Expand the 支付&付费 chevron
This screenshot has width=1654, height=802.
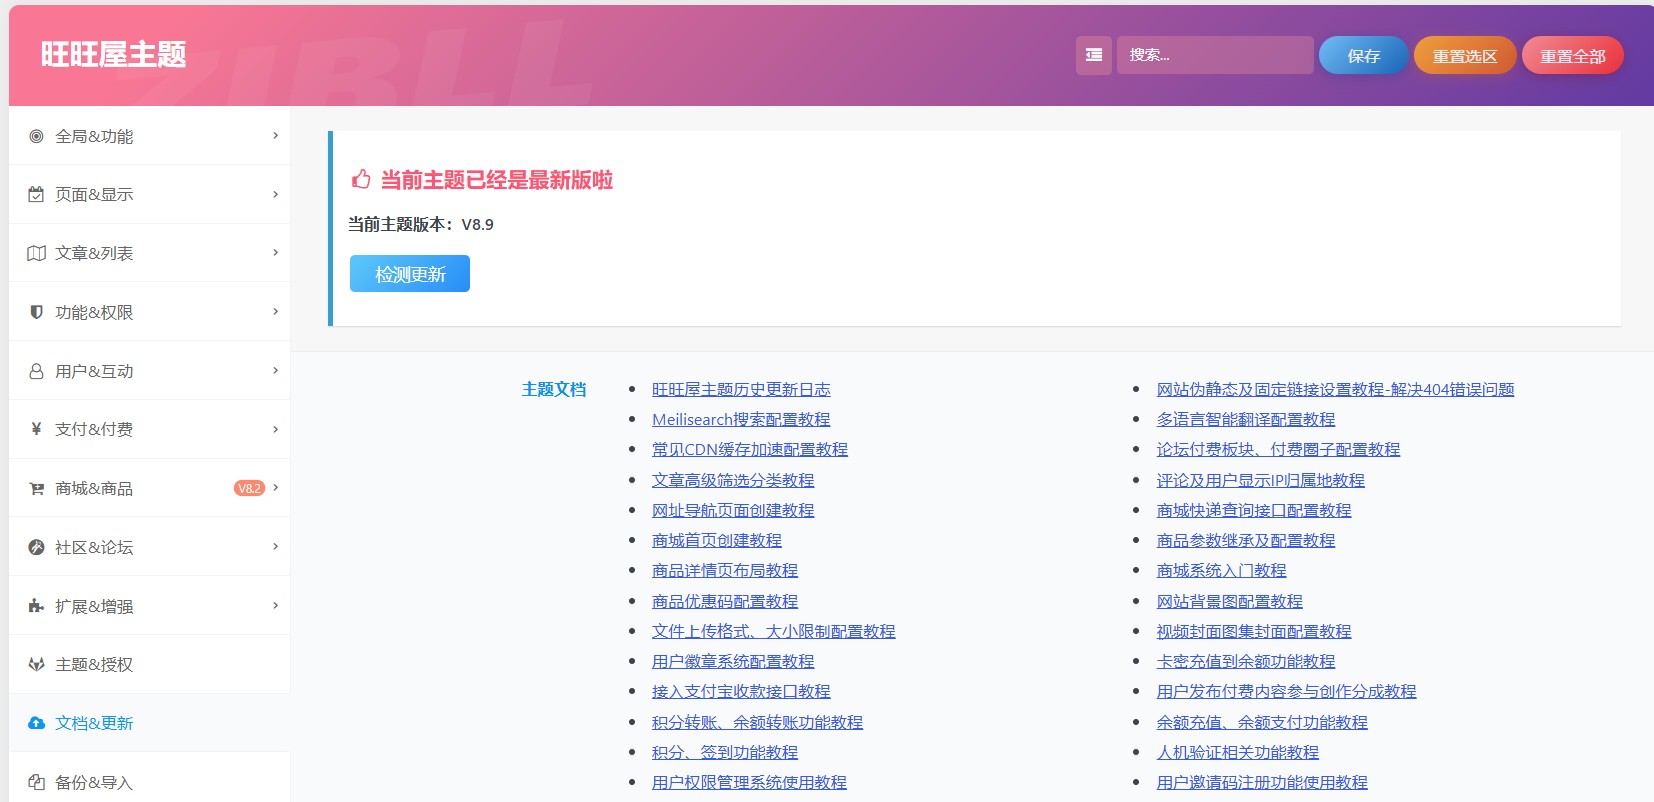[x=276, y=429]
